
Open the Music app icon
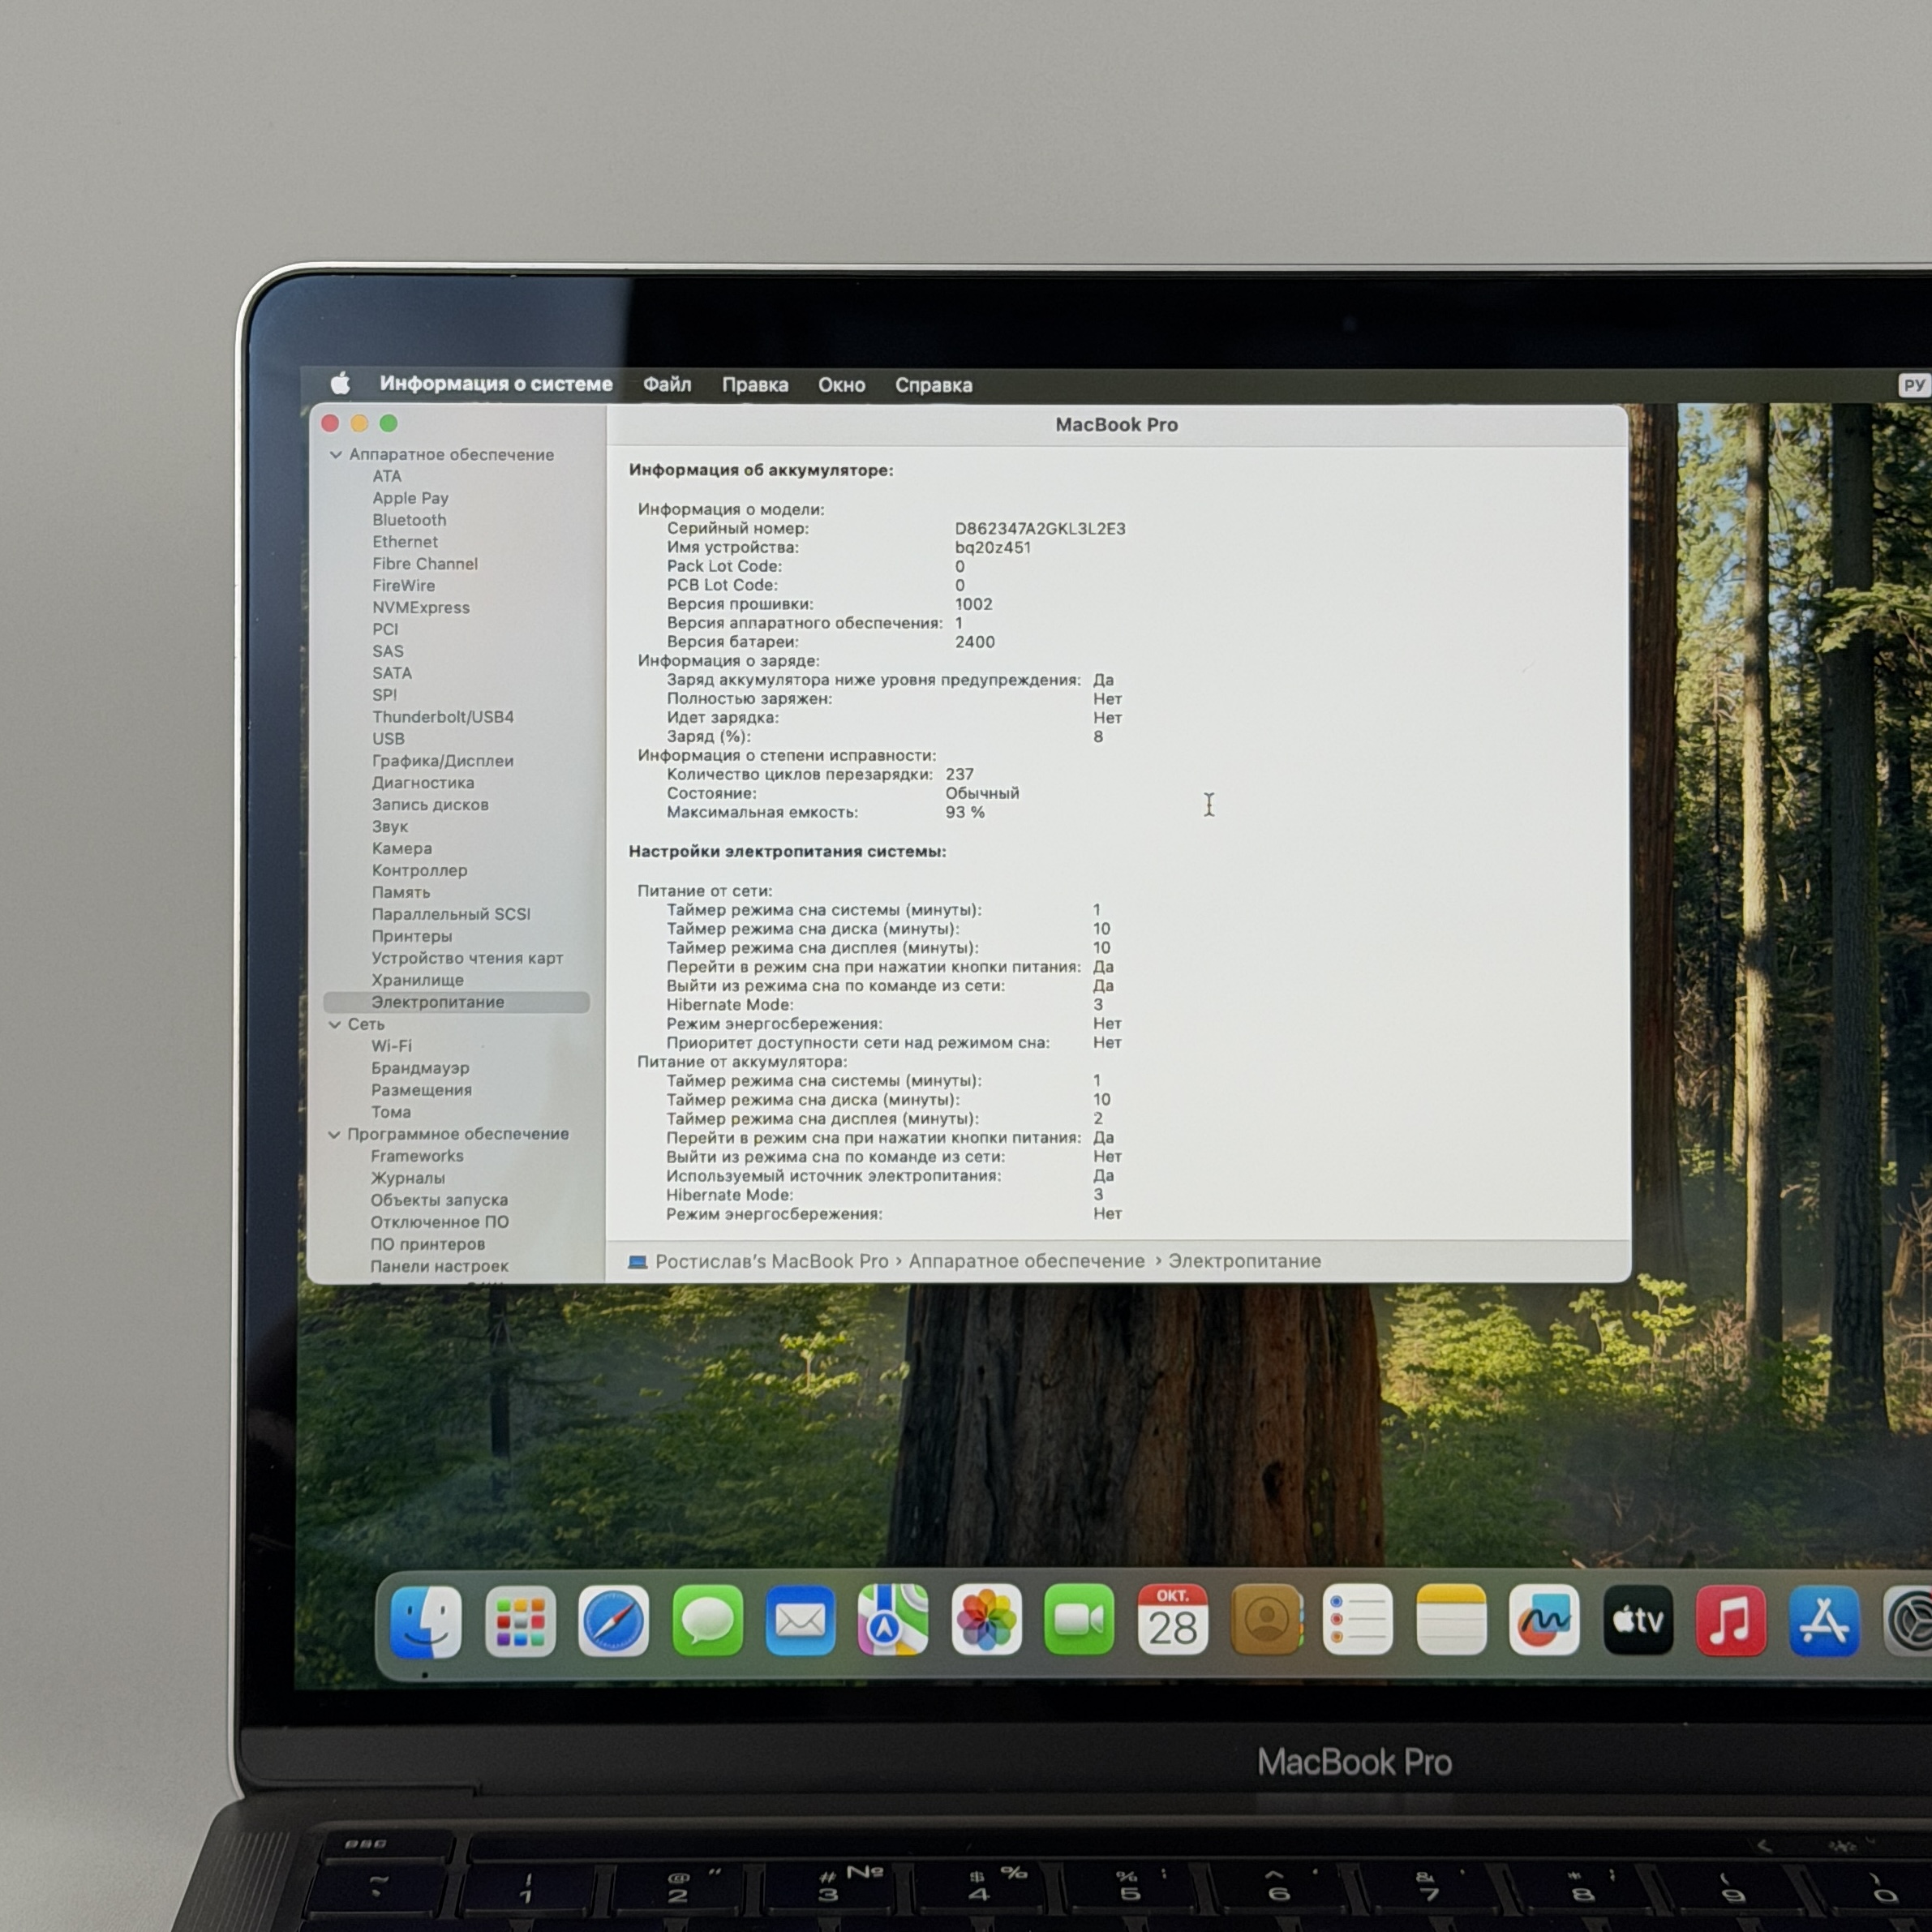(1730, 1620)
